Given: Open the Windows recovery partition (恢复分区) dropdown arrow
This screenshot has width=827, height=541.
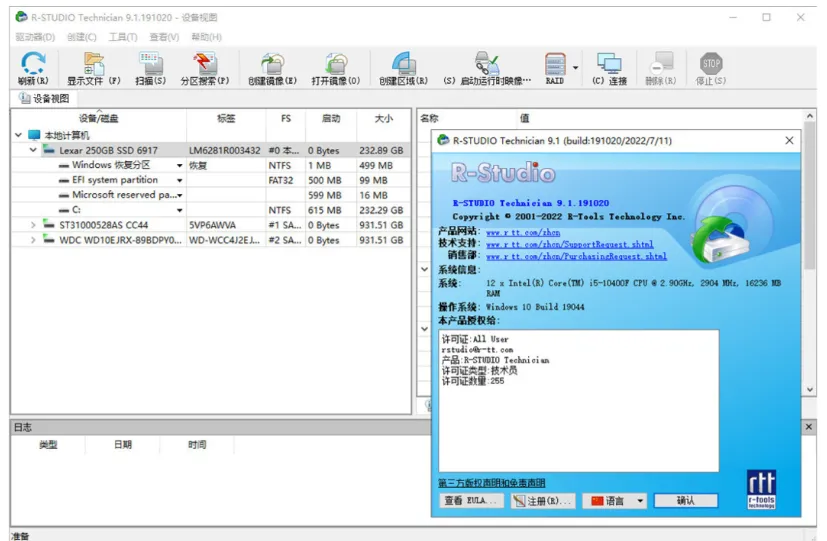Looking at the screenshot, I should [x=179, y=166].
